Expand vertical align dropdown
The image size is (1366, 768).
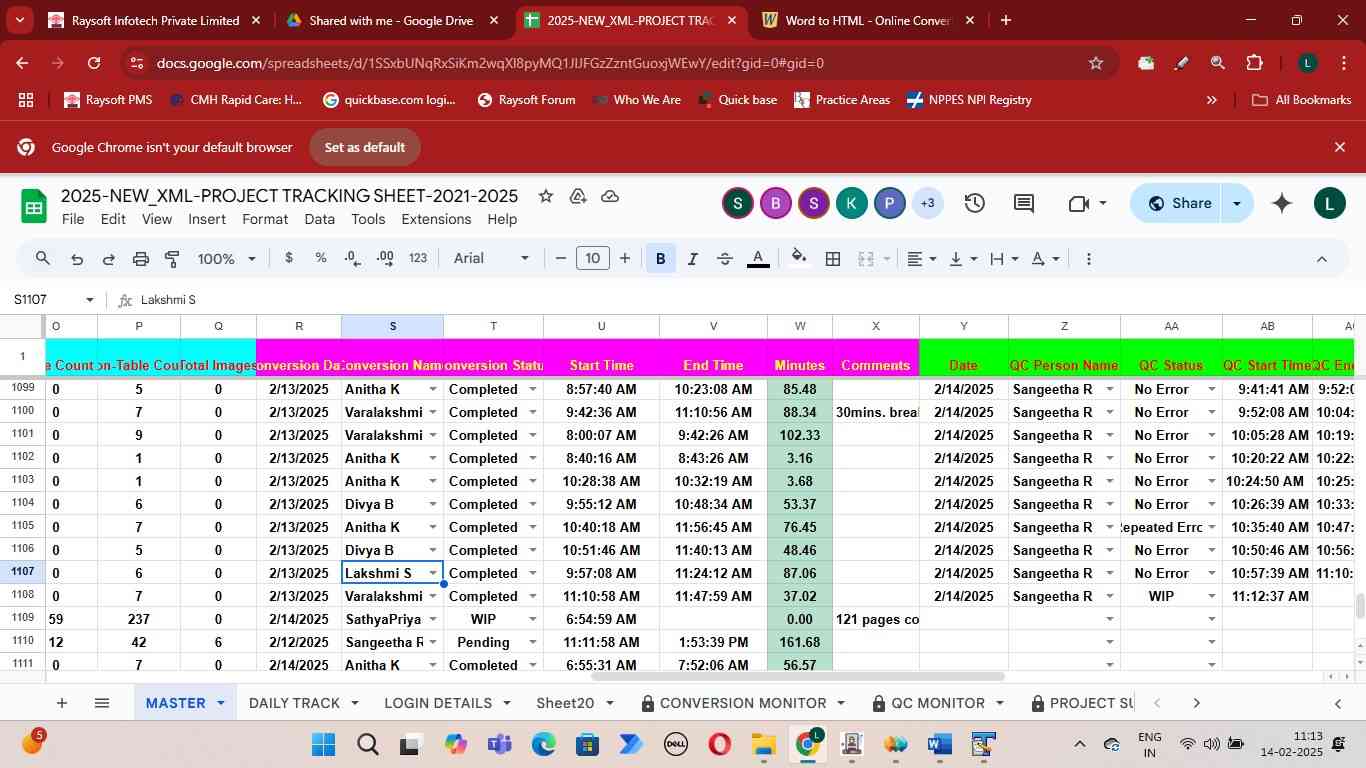pos(963,259)
